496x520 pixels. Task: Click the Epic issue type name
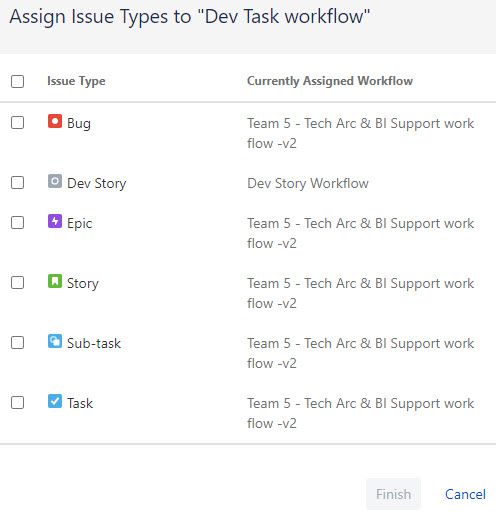coord(80,224)
